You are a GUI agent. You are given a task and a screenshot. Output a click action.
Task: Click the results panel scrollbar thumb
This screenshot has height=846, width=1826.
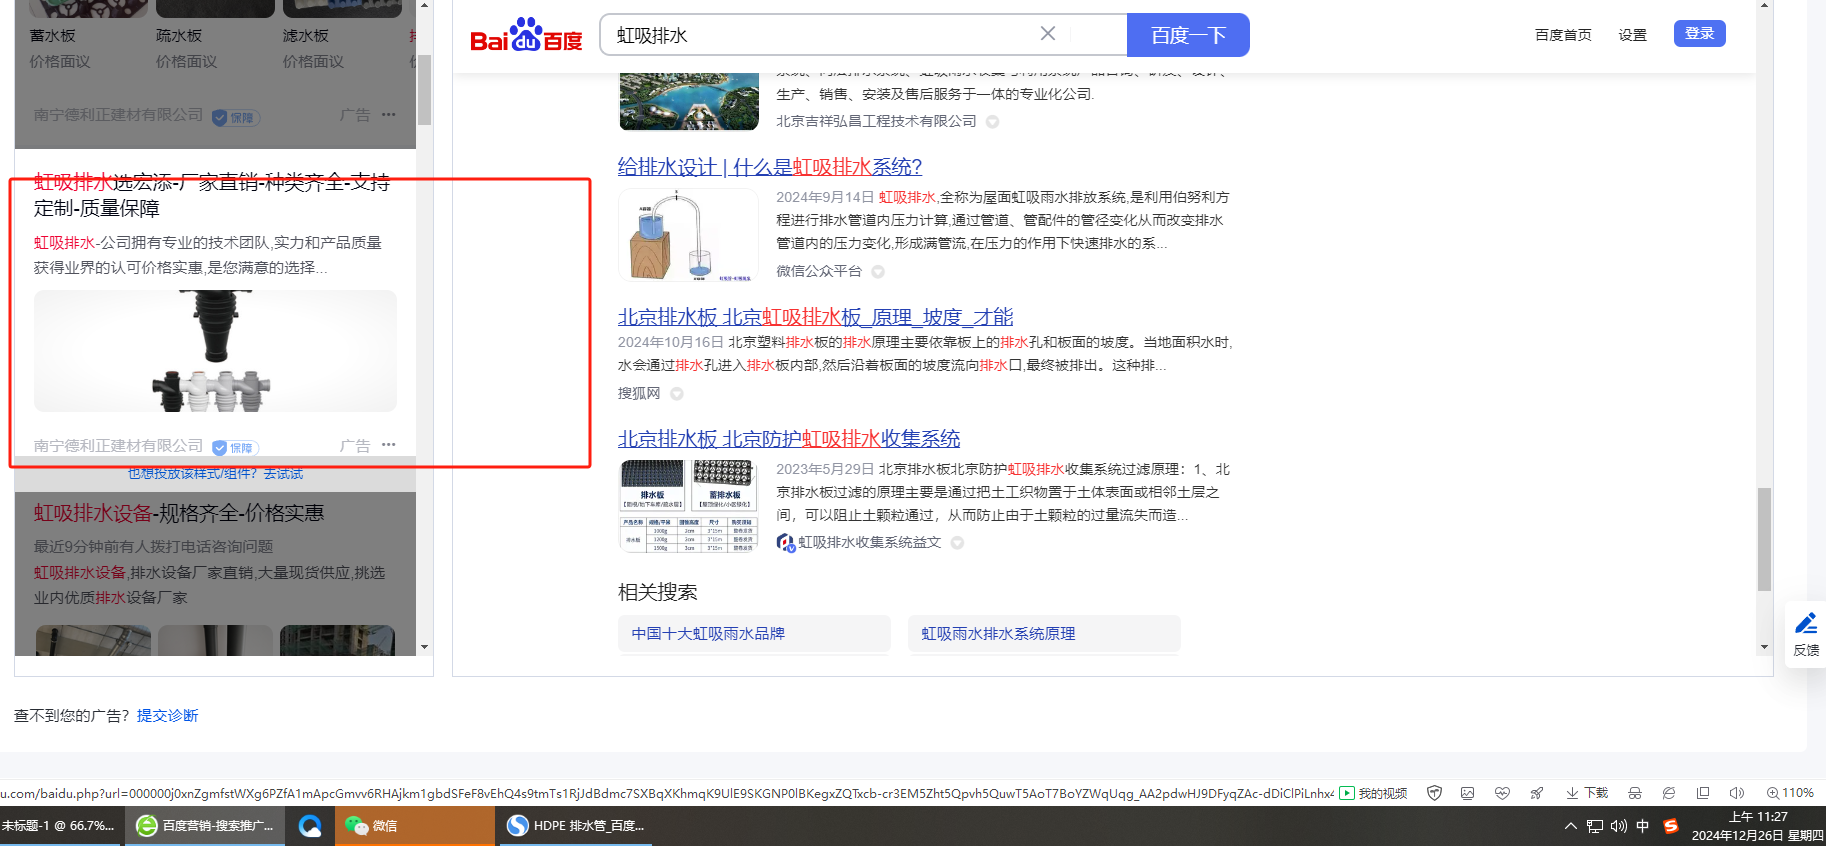point(1764,539)
